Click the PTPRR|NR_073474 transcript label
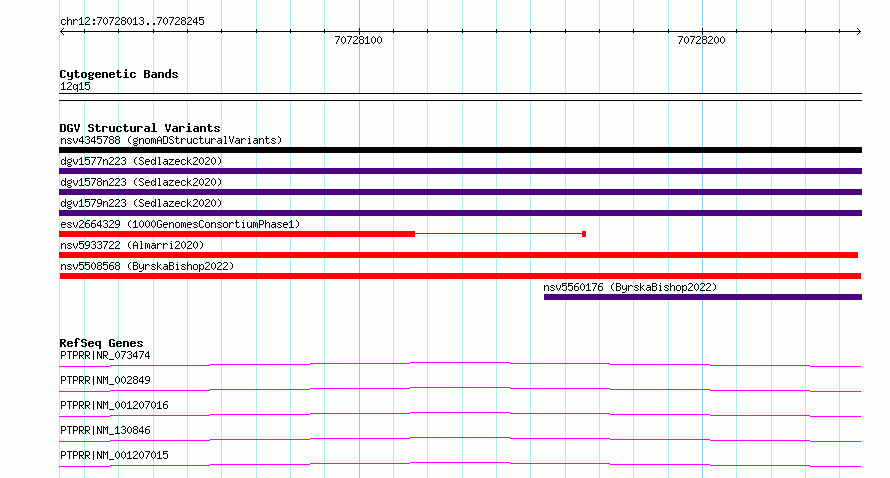The height and width of the screenshot is (478, 890). pos(105,355)
